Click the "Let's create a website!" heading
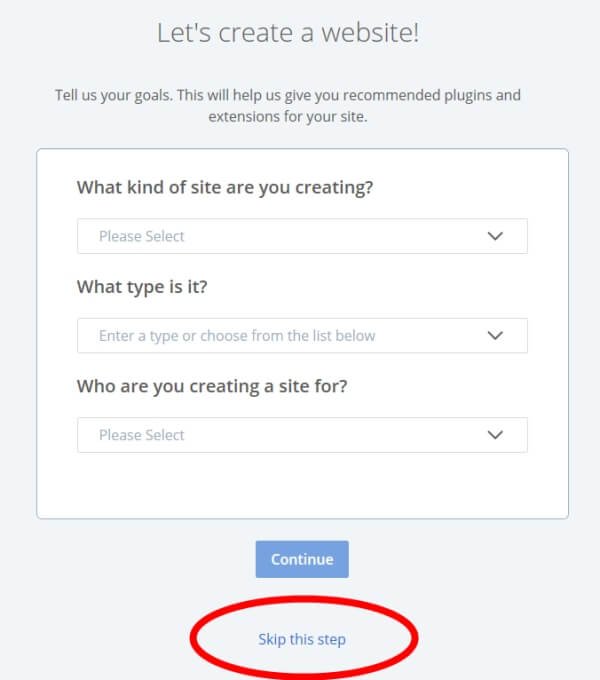600x680 pixels. pyautogui.click(x=288, y=33)
